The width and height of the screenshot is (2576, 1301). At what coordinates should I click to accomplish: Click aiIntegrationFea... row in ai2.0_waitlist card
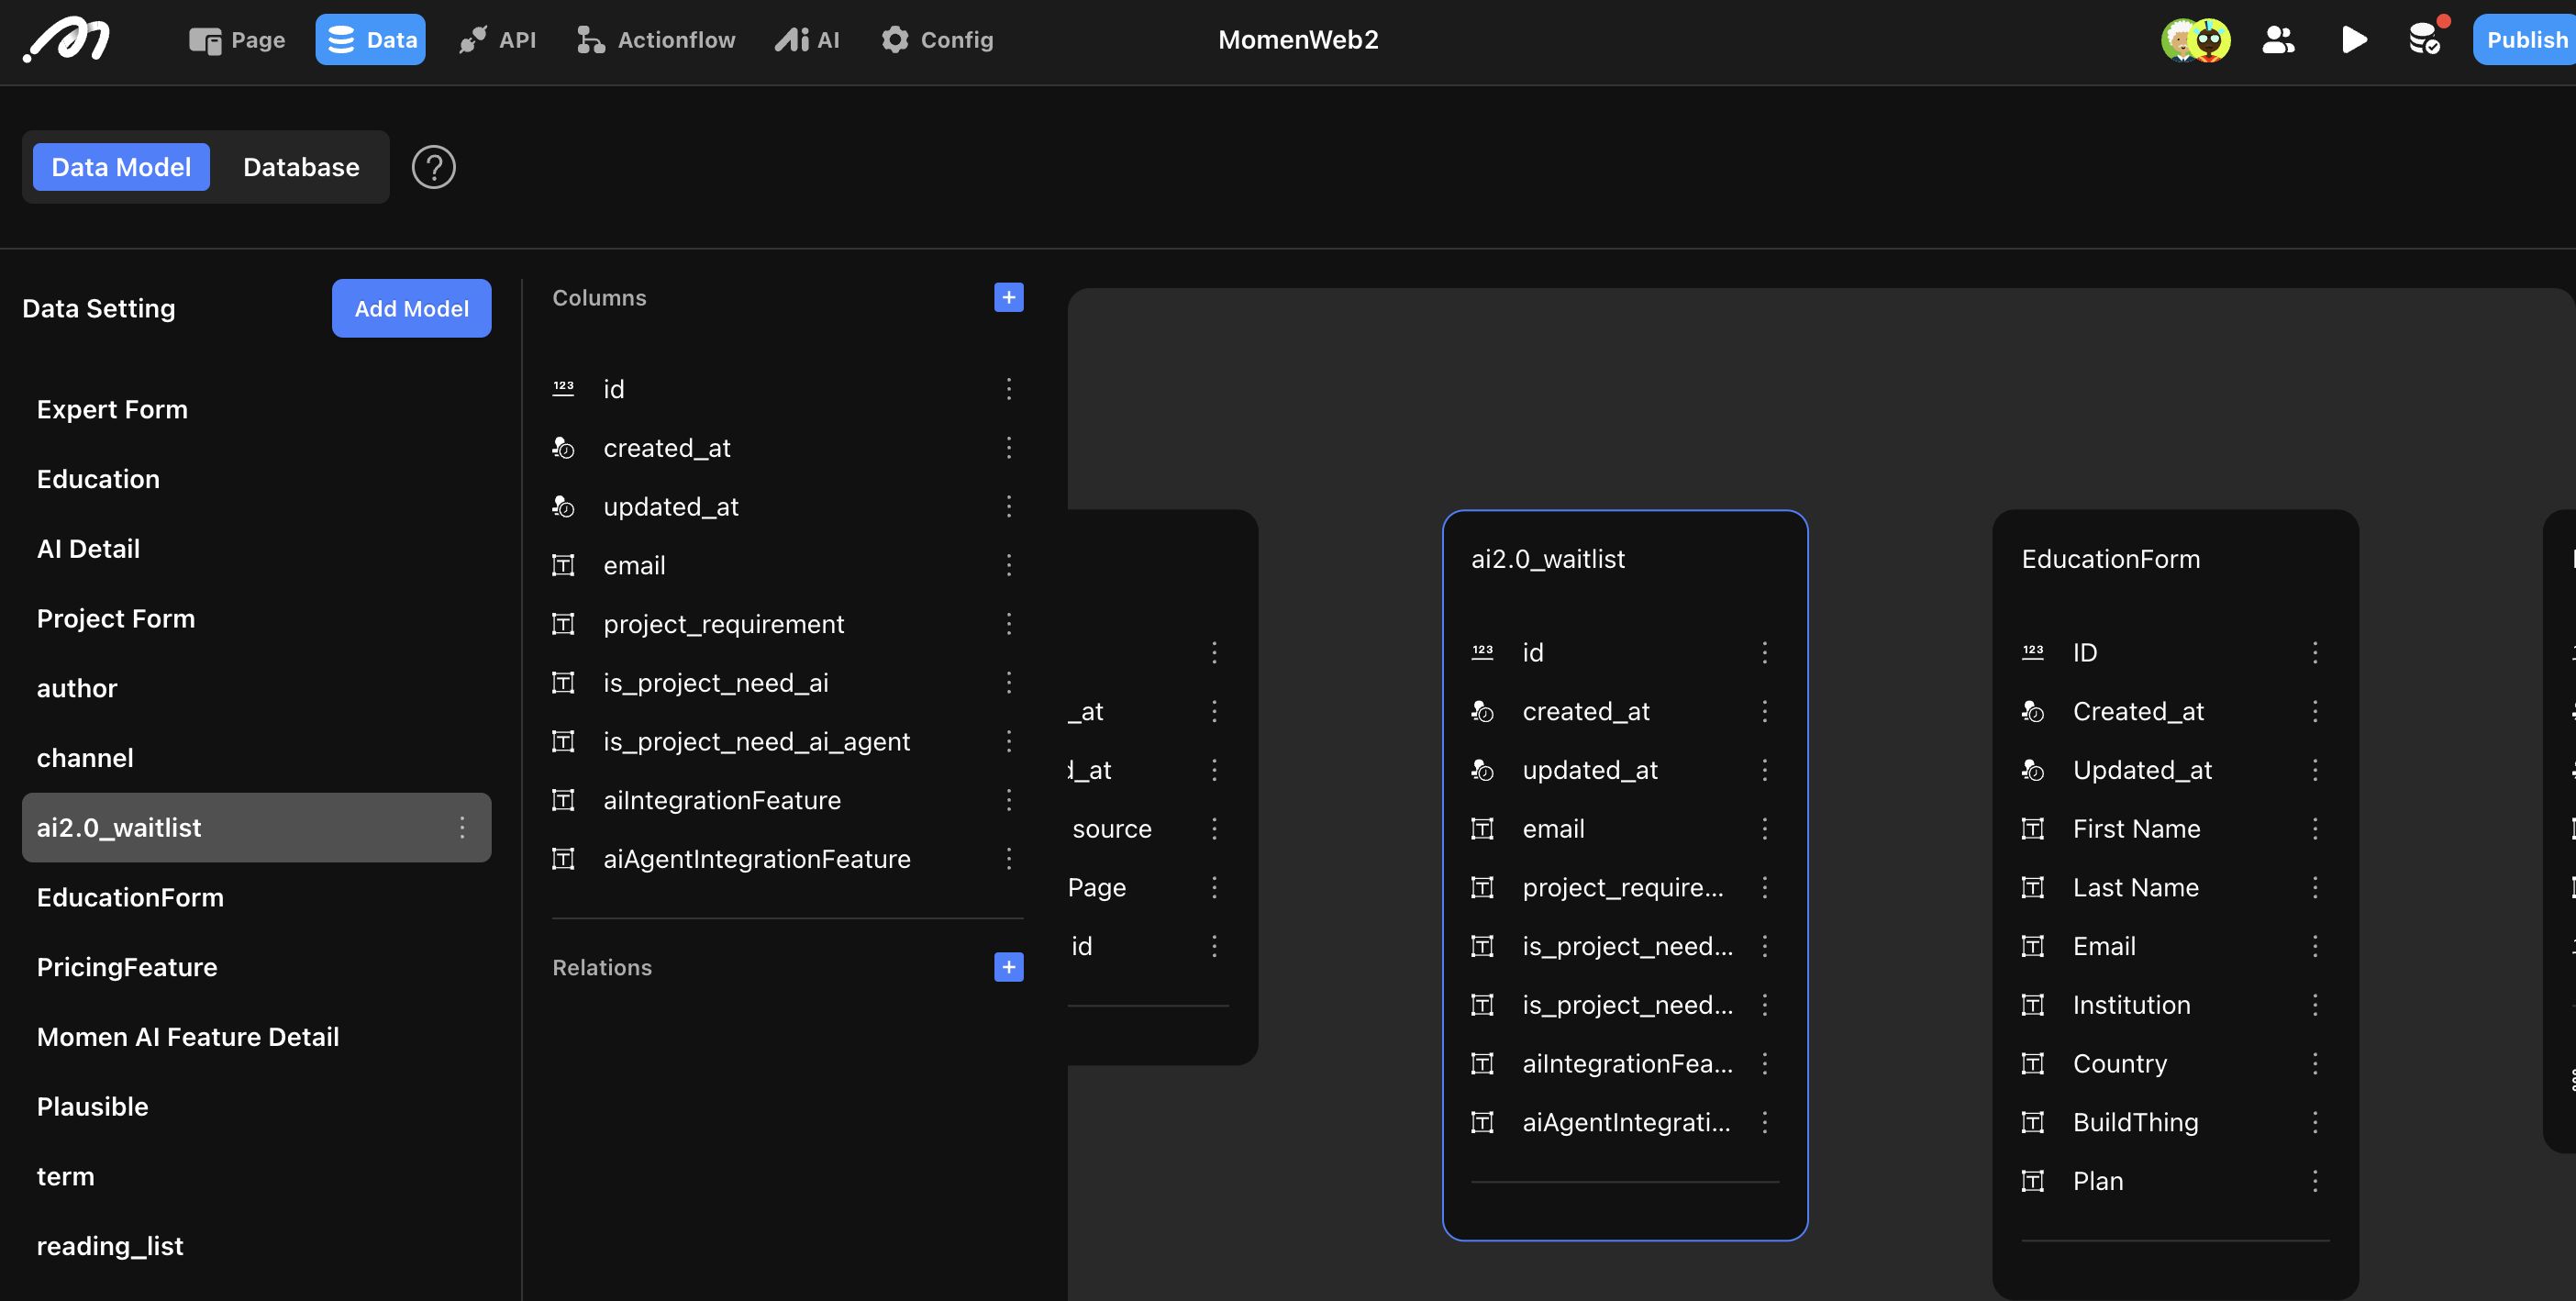click(x=1625, y=1064)
